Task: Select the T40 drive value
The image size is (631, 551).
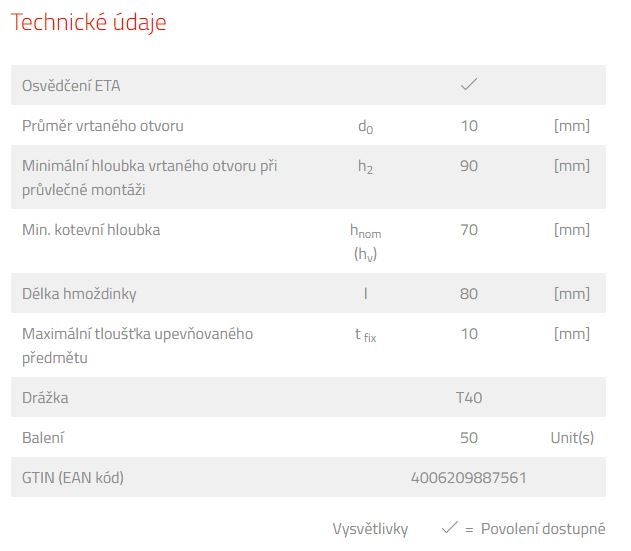Action: pyautogui.click(x=468, y=398)
